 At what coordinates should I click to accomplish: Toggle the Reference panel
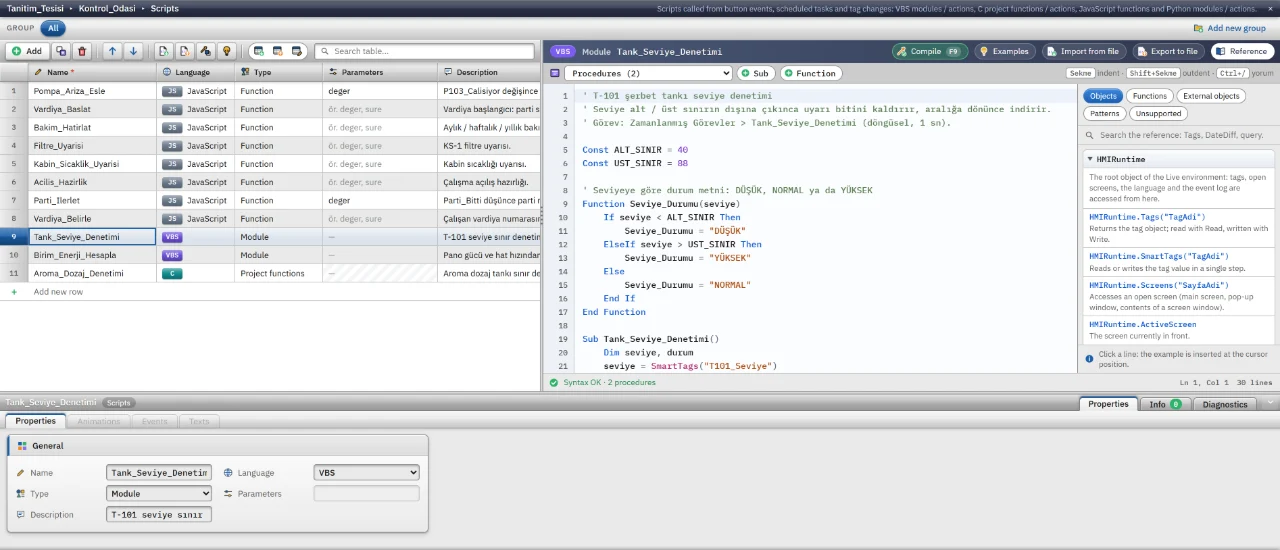(1242, 51)
